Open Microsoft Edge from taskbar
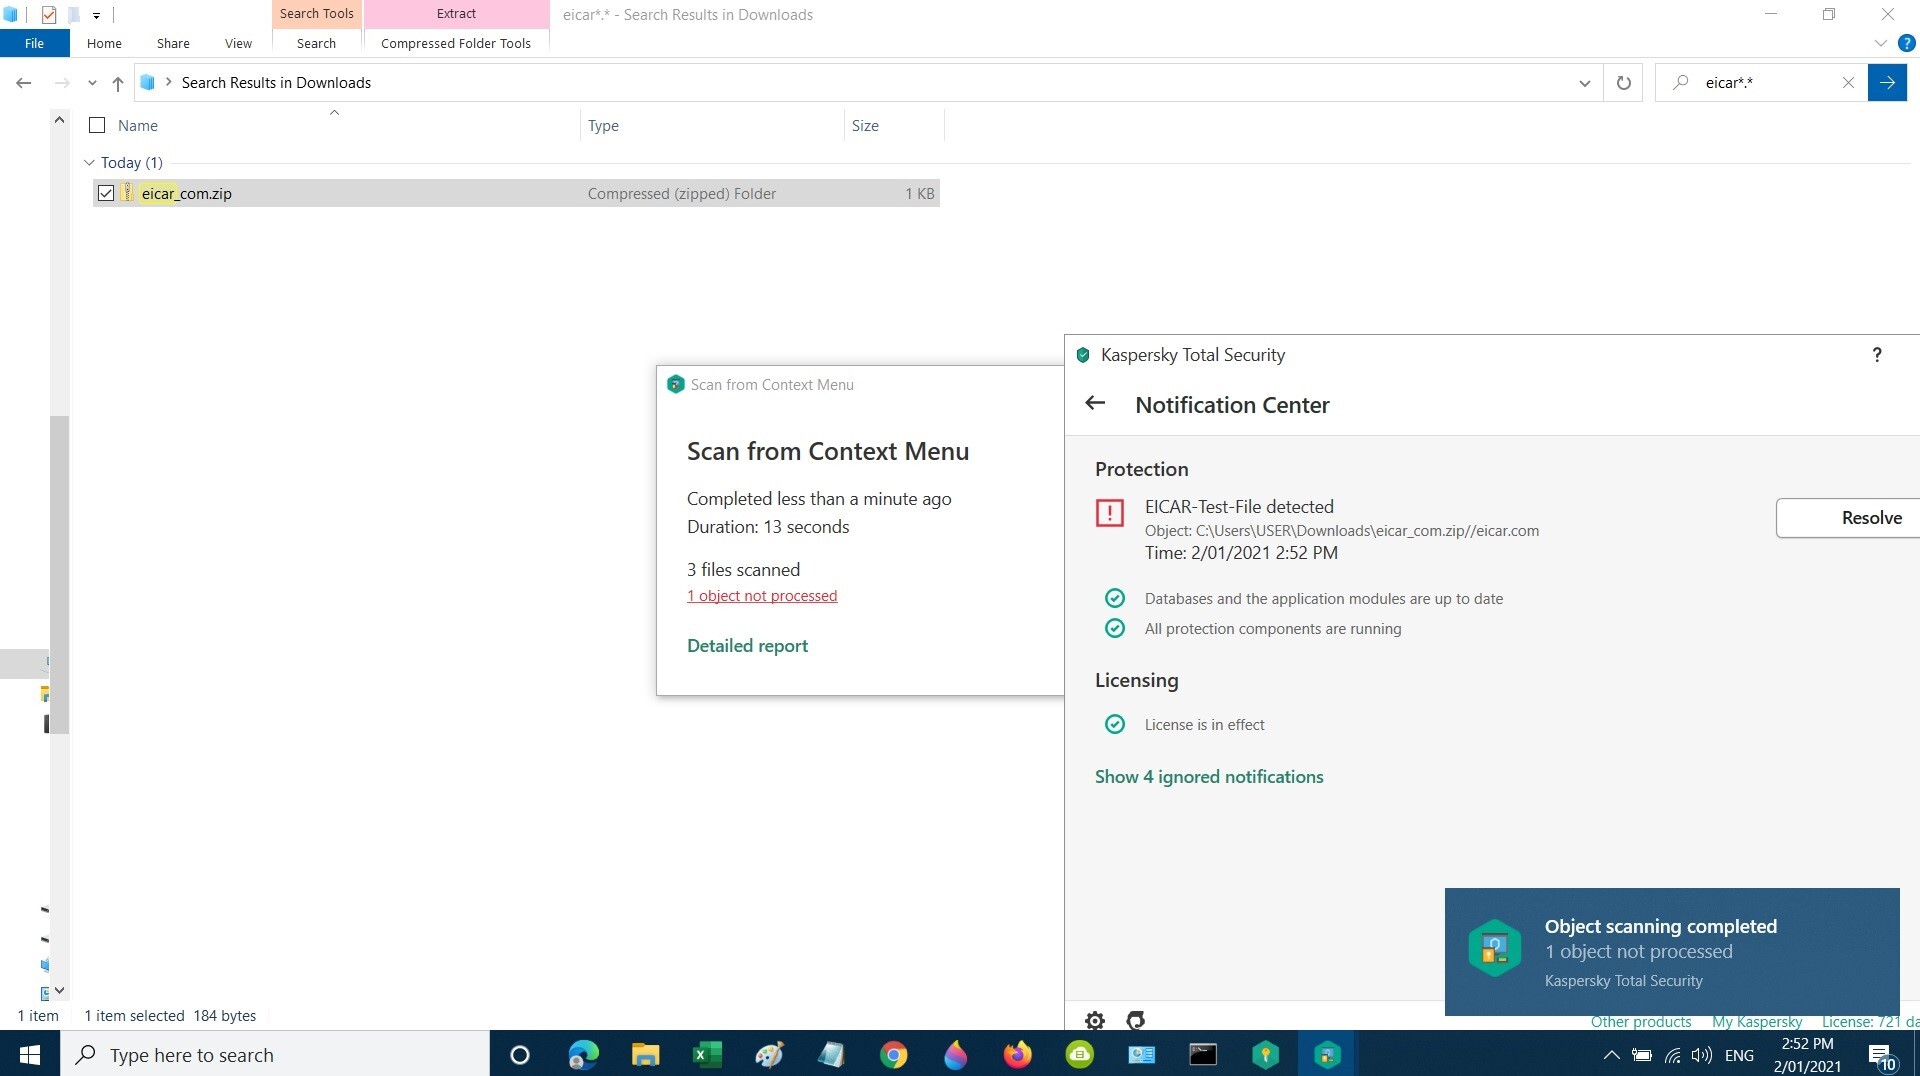1920x1076 pixels. tap(583, 1054)
